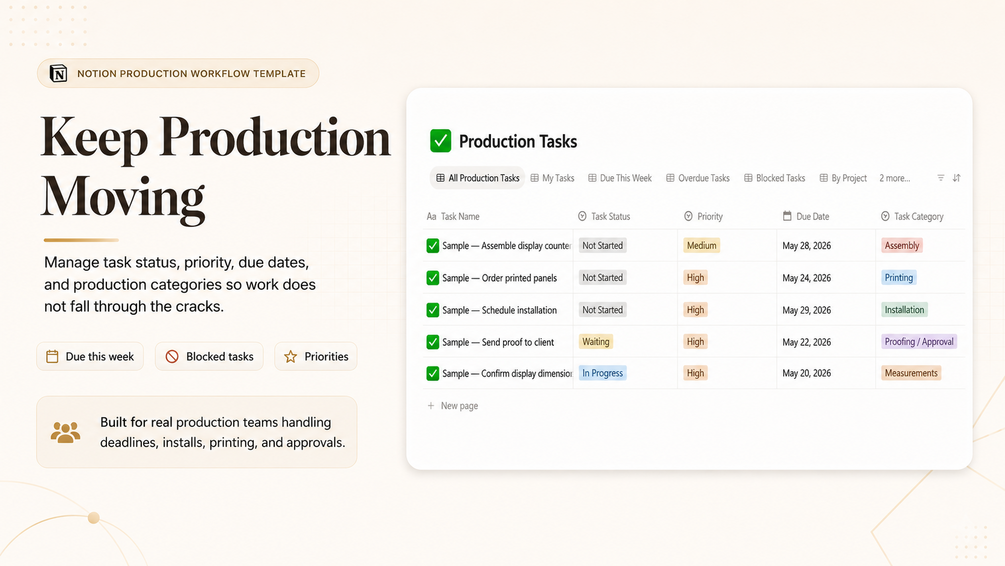Toggle checkbox for Send proof to client task
The image size is (1005, 566).
point(433,342)
